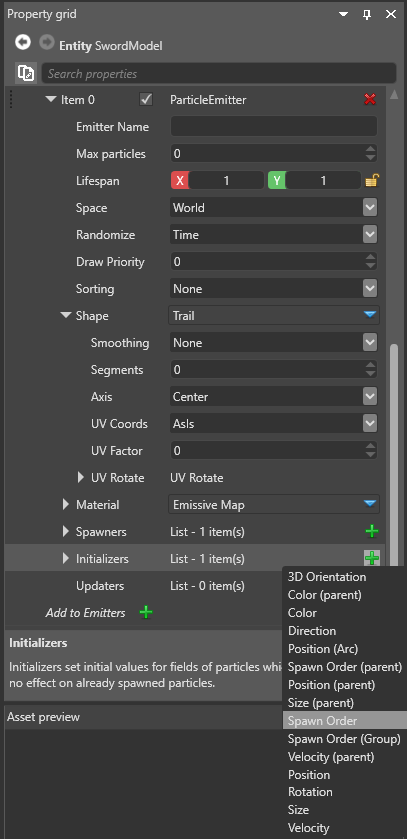Collapse the Shape section
Image resolution: width=407 pixels, height=839 pixels.
(66, 316)
